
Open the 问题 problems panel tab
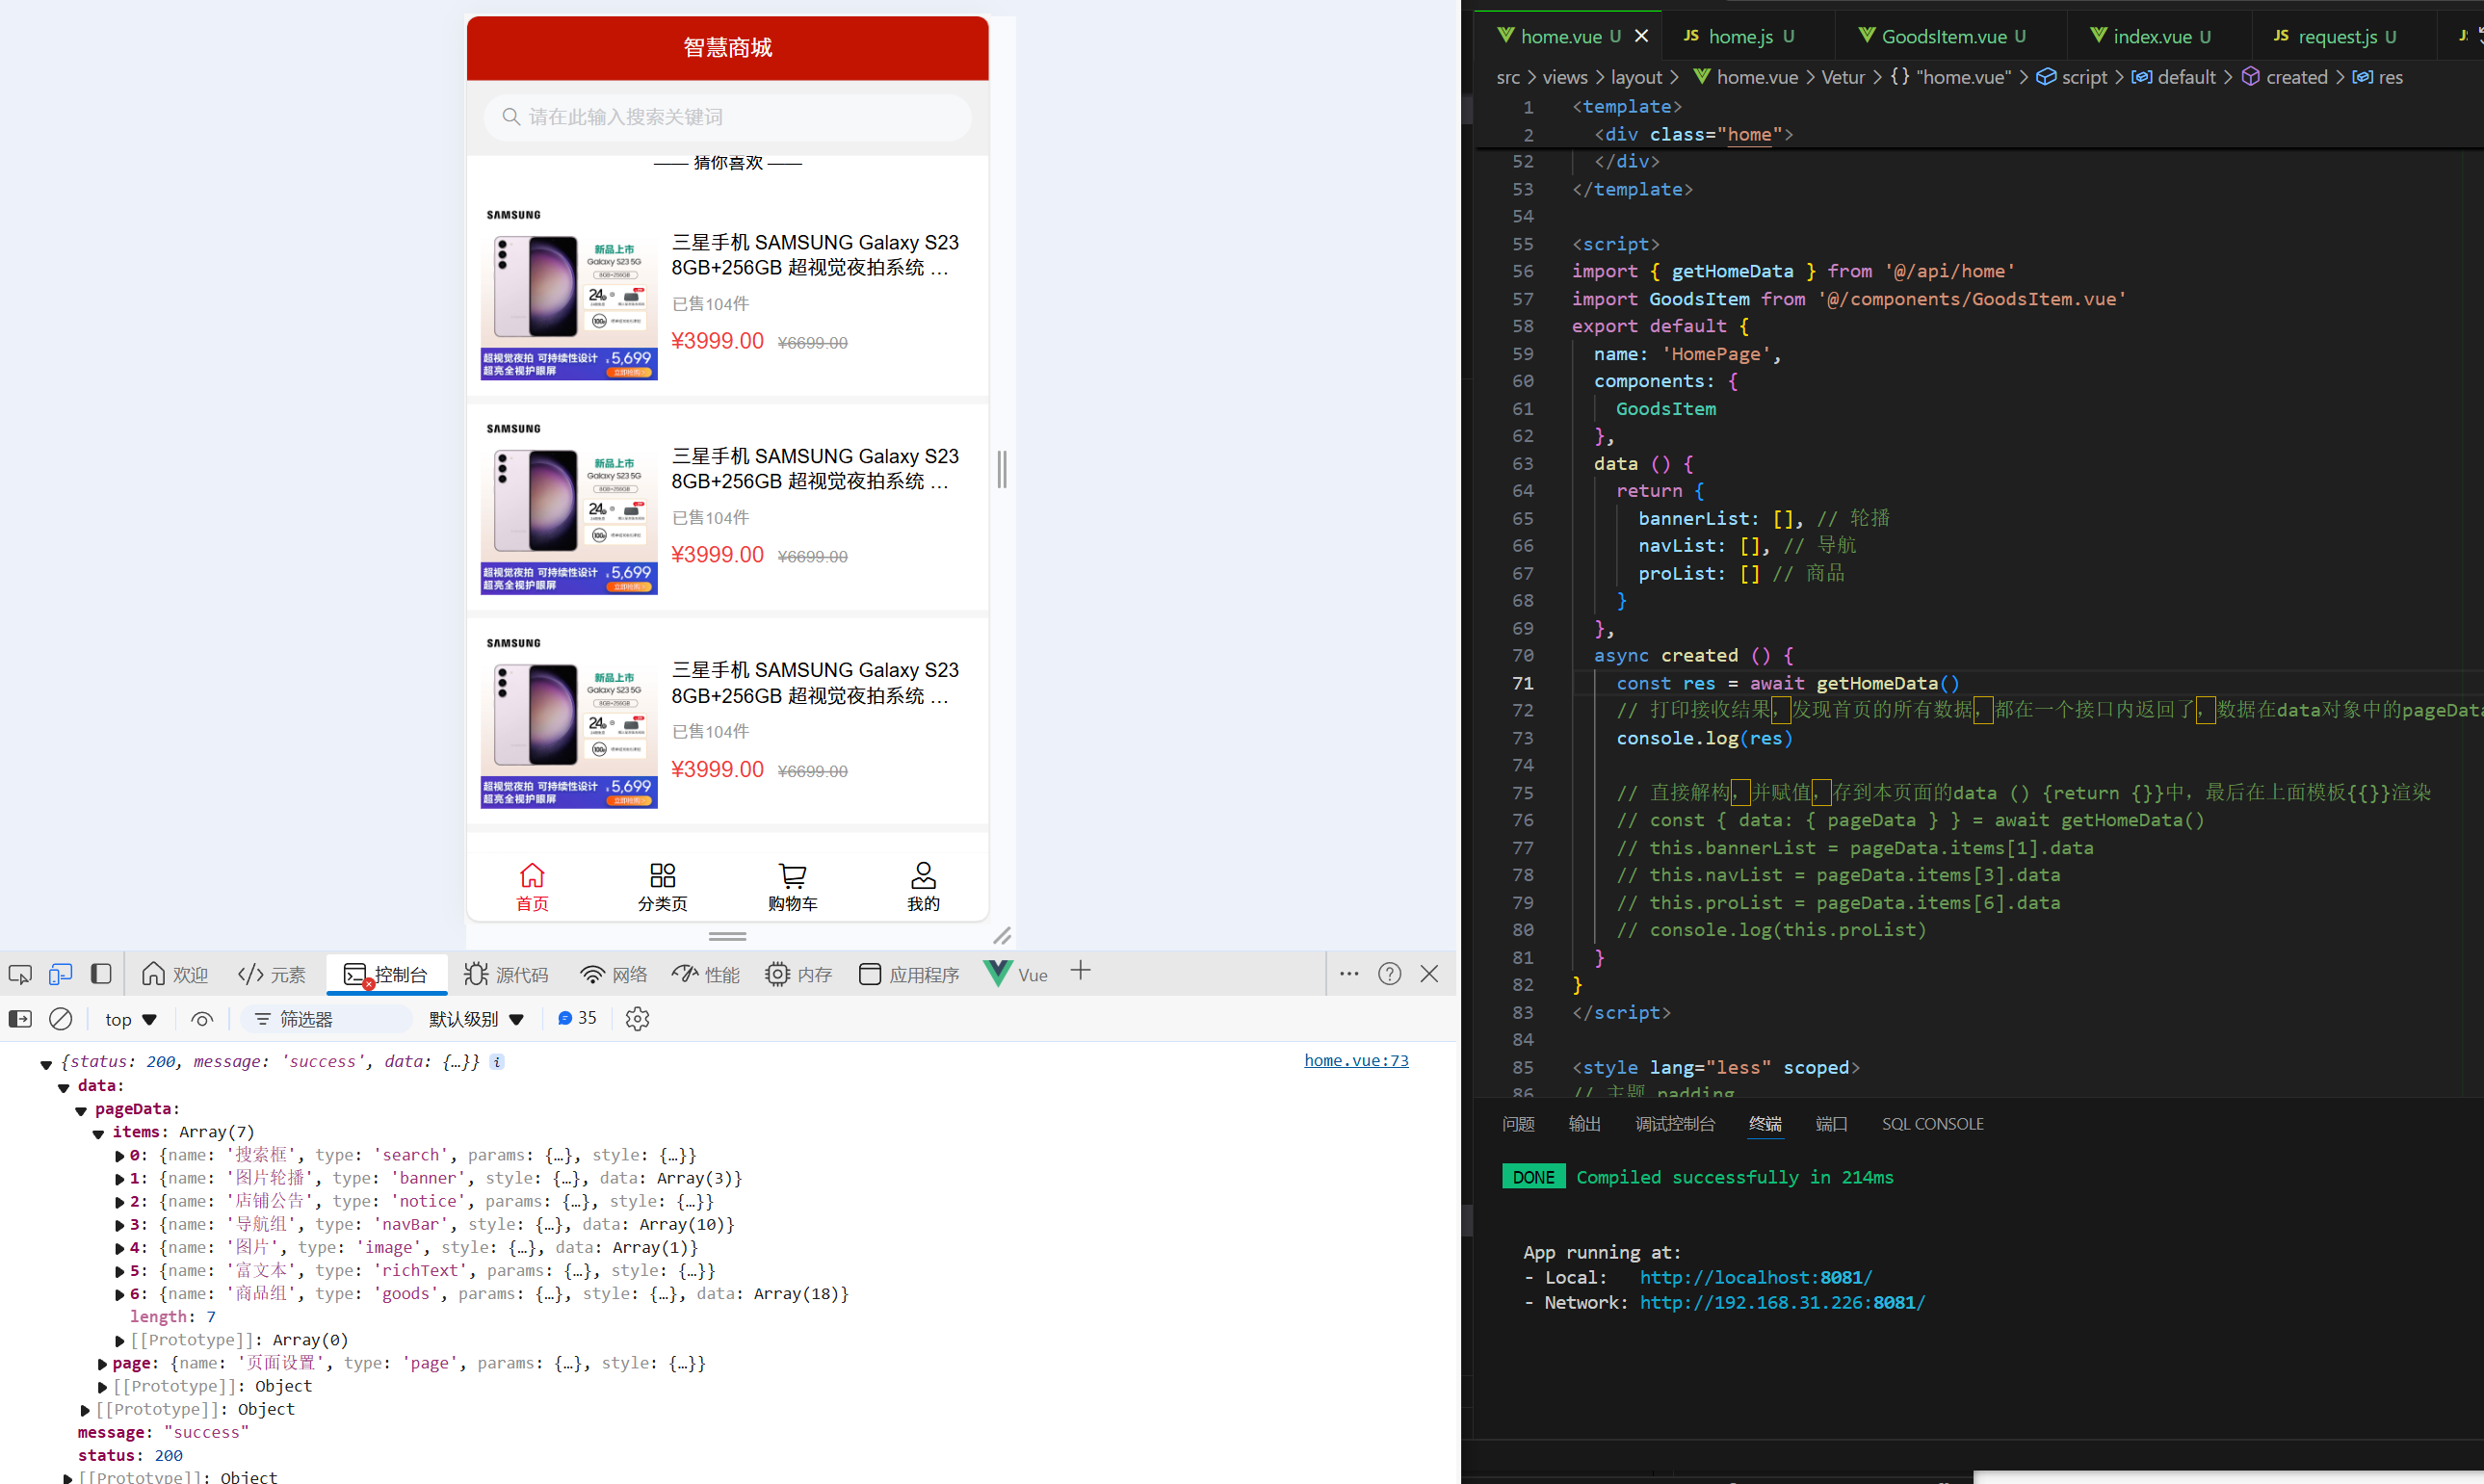pos(1518,1124)
